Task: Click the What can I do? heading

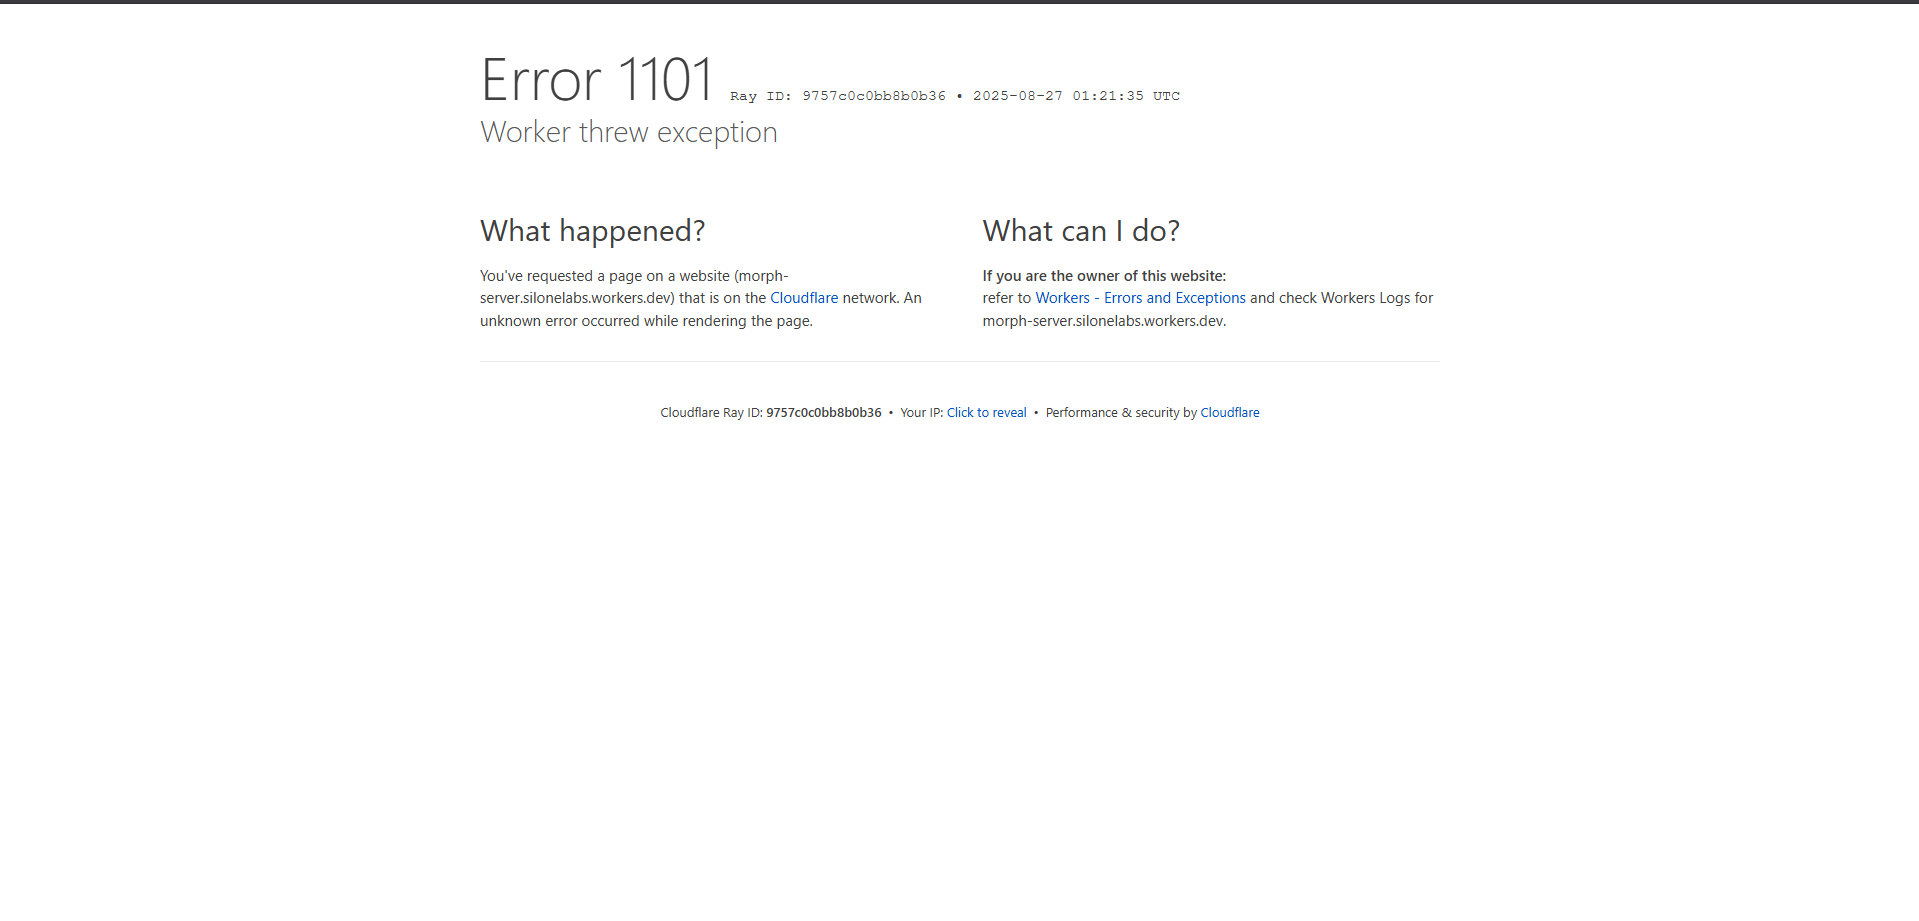Action: pyautogui.click(x=1080, y=230)
